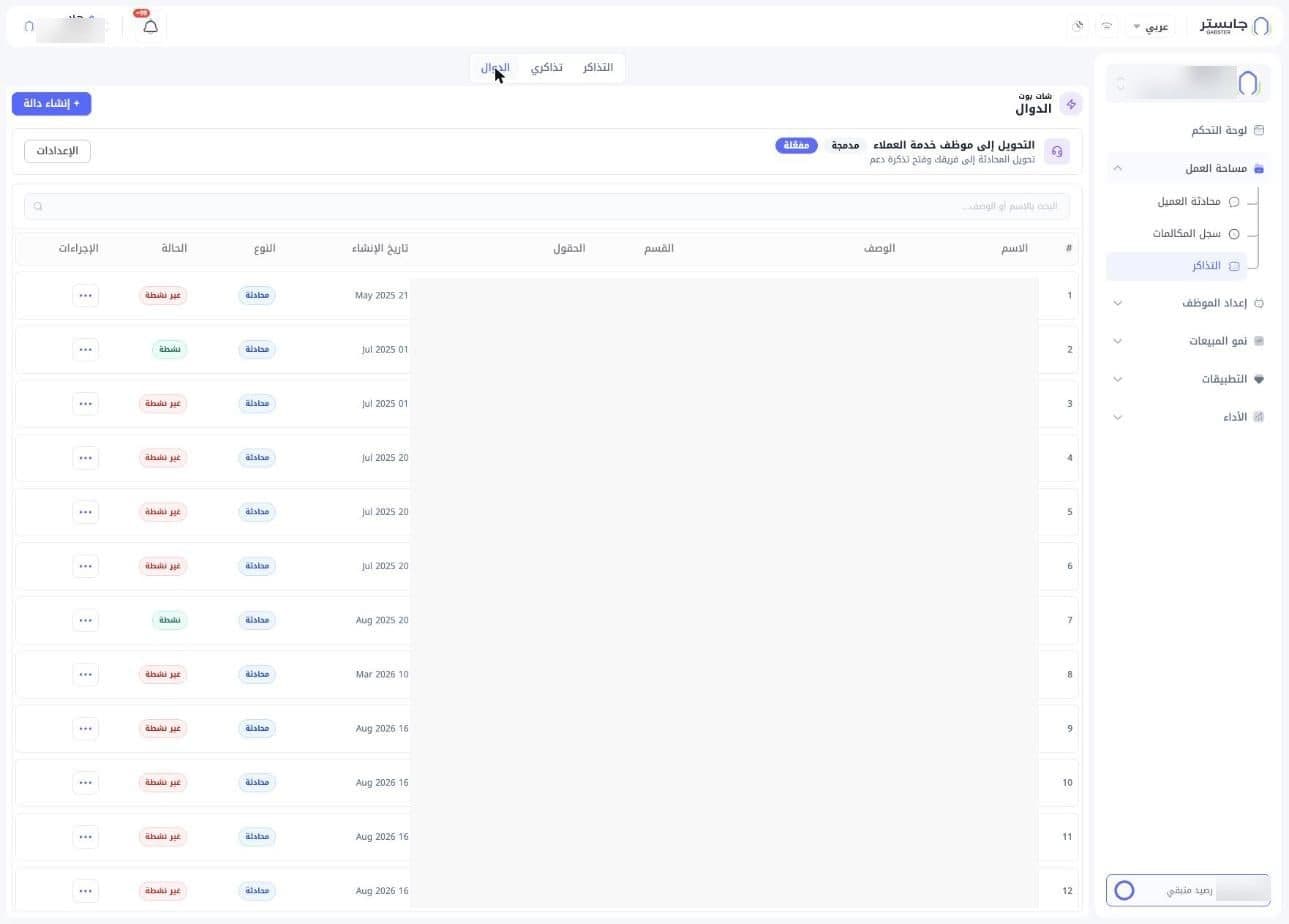Click the date May 2025 21 in row 1
Image resolution: width=1289 pixels, height=924 pixels.
pos(382,296)
